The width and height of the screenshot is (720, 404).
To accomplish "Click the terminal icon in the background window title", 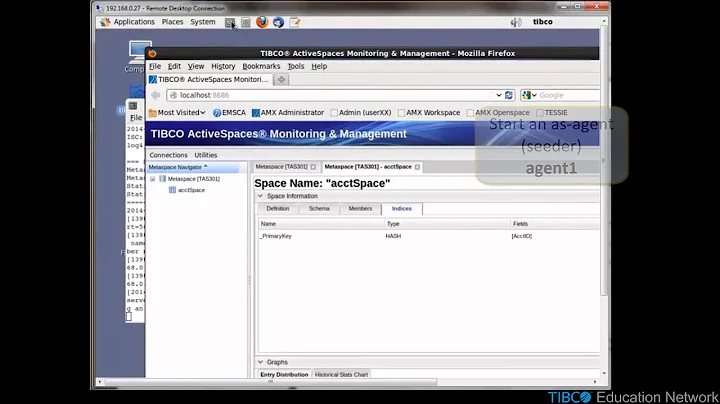I will pos(133,106).
